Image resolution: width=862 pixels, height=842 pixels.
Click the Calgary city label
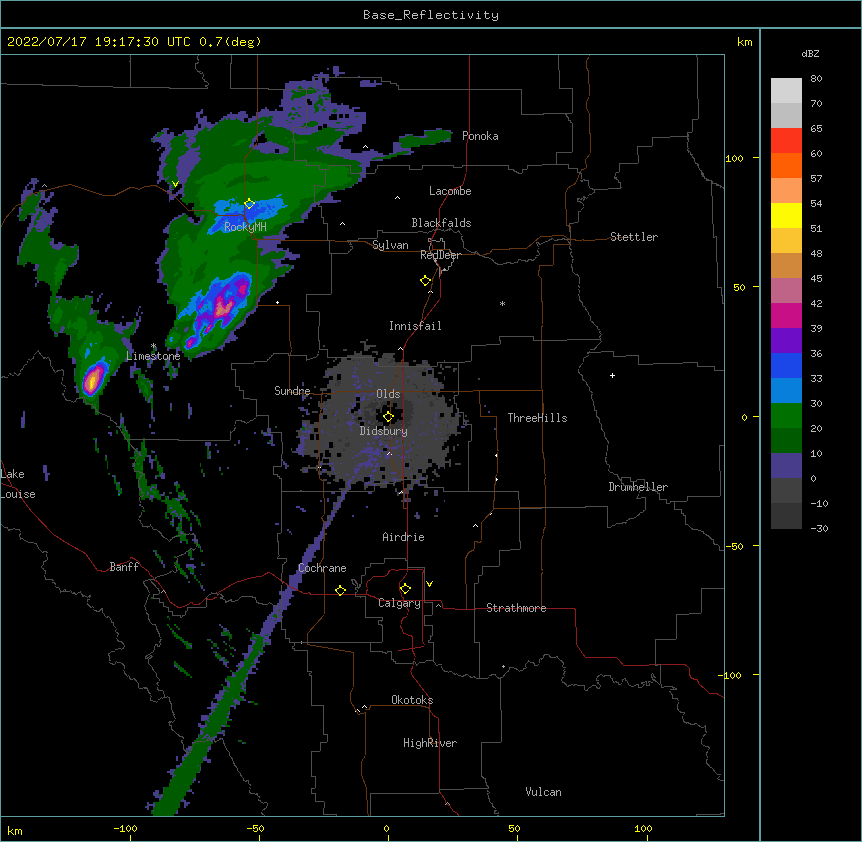[399, 603]
